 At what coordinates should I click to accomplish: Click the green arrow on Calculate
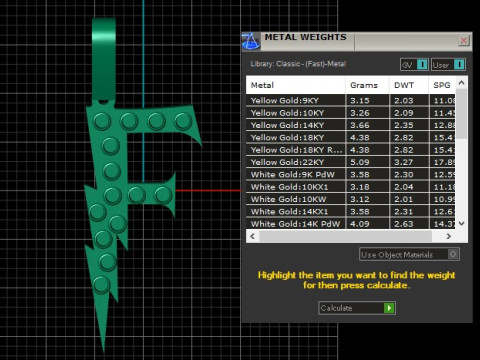pos(389,308)
